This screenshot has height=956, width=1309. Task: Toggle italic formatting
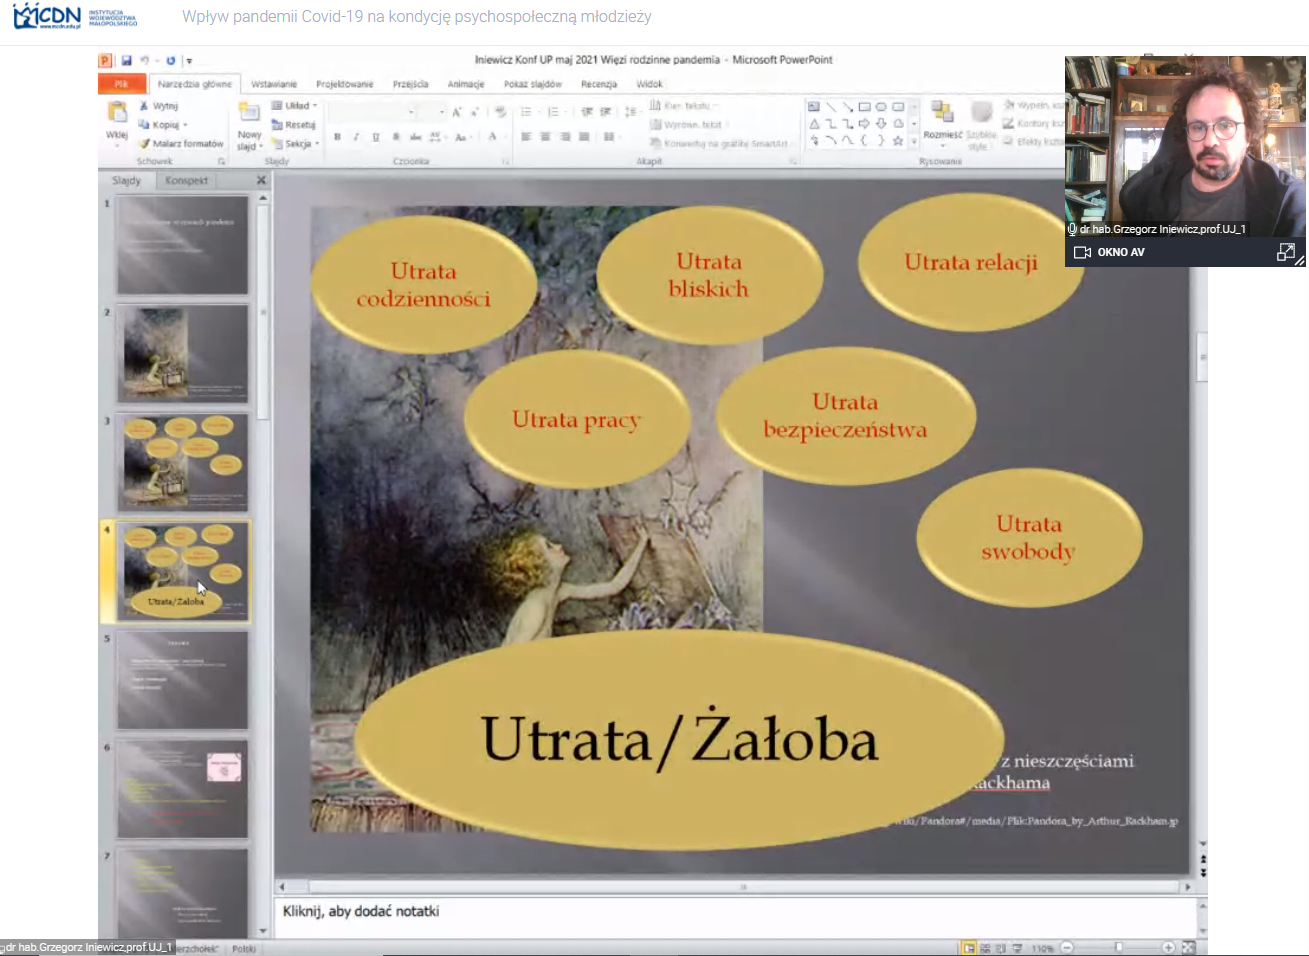pos(356,137)
